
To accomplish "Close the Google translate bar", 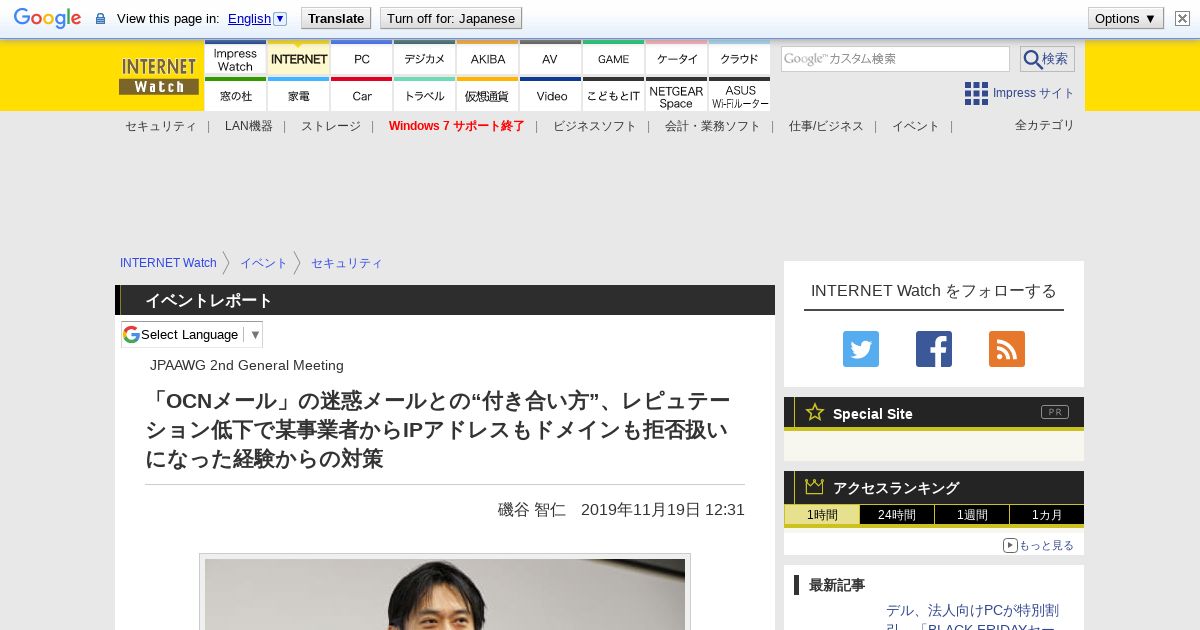I will coord(1180,18).
